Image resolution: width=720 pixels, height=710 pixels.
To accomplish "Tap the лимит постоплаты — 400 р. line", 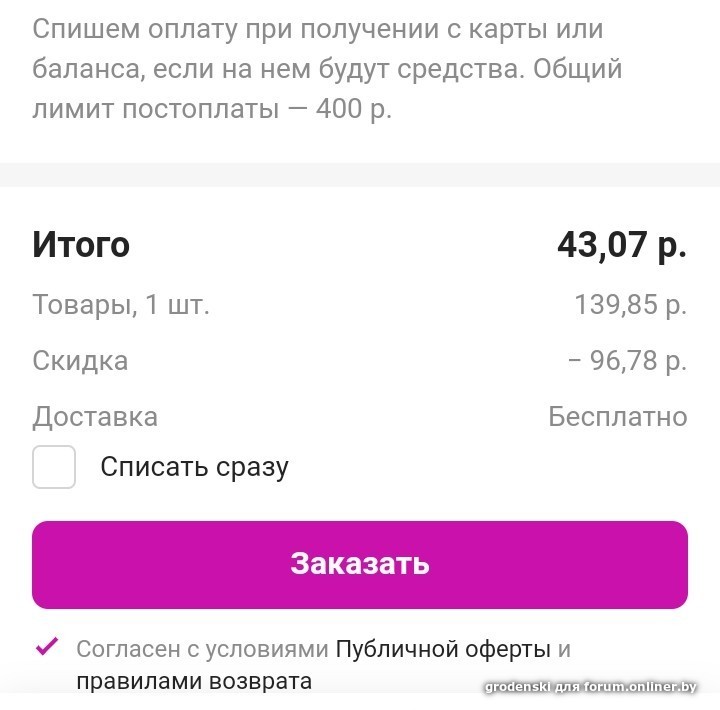I will [x=212, y=110].
